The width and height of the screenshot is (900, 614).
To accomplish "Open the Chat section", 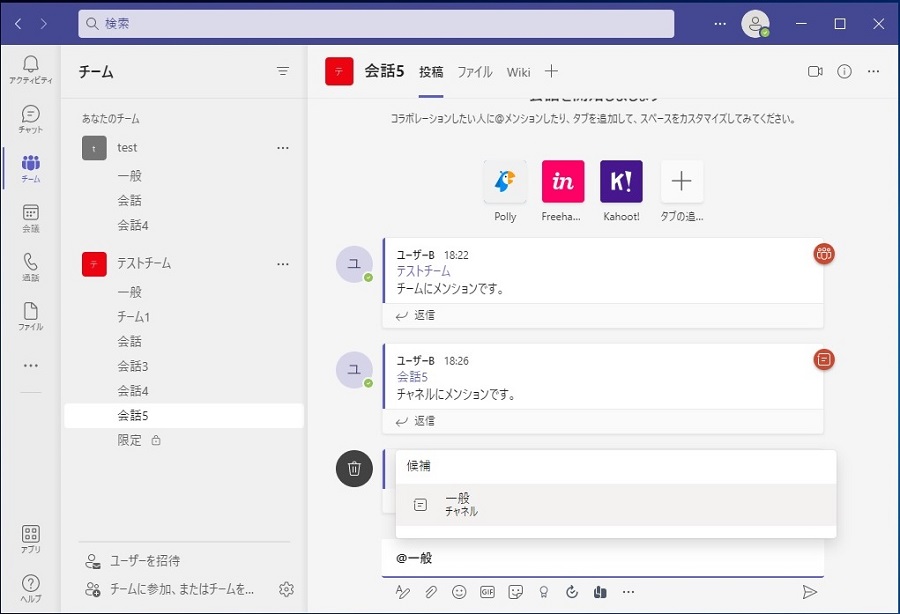I will (30, 119).
